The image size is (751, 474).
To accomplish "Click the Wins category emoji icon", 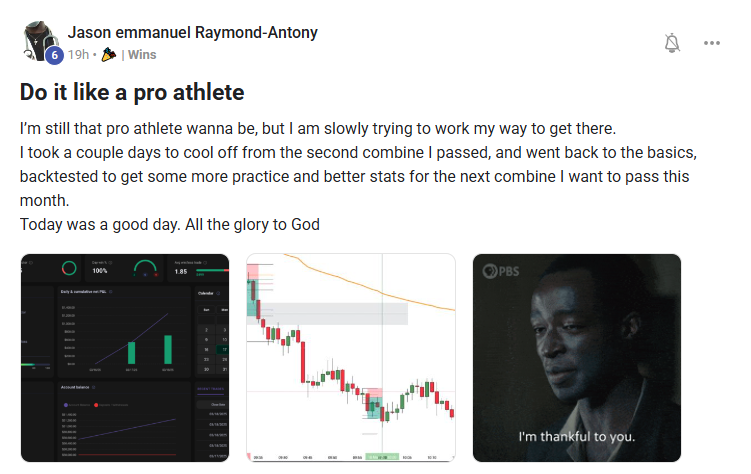I will (x=110, y=55).
